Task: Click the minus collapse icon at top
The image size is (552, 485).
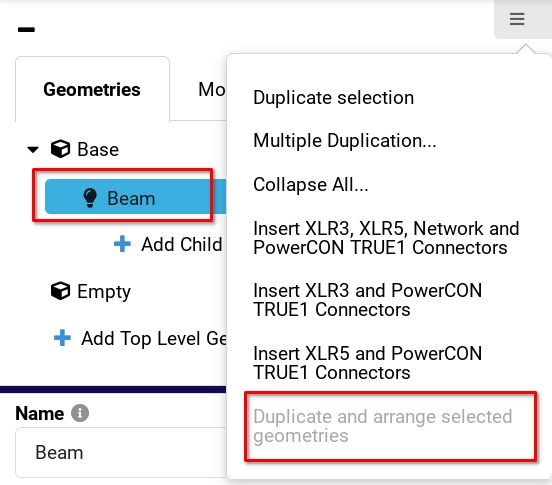Action: (26, 30)
